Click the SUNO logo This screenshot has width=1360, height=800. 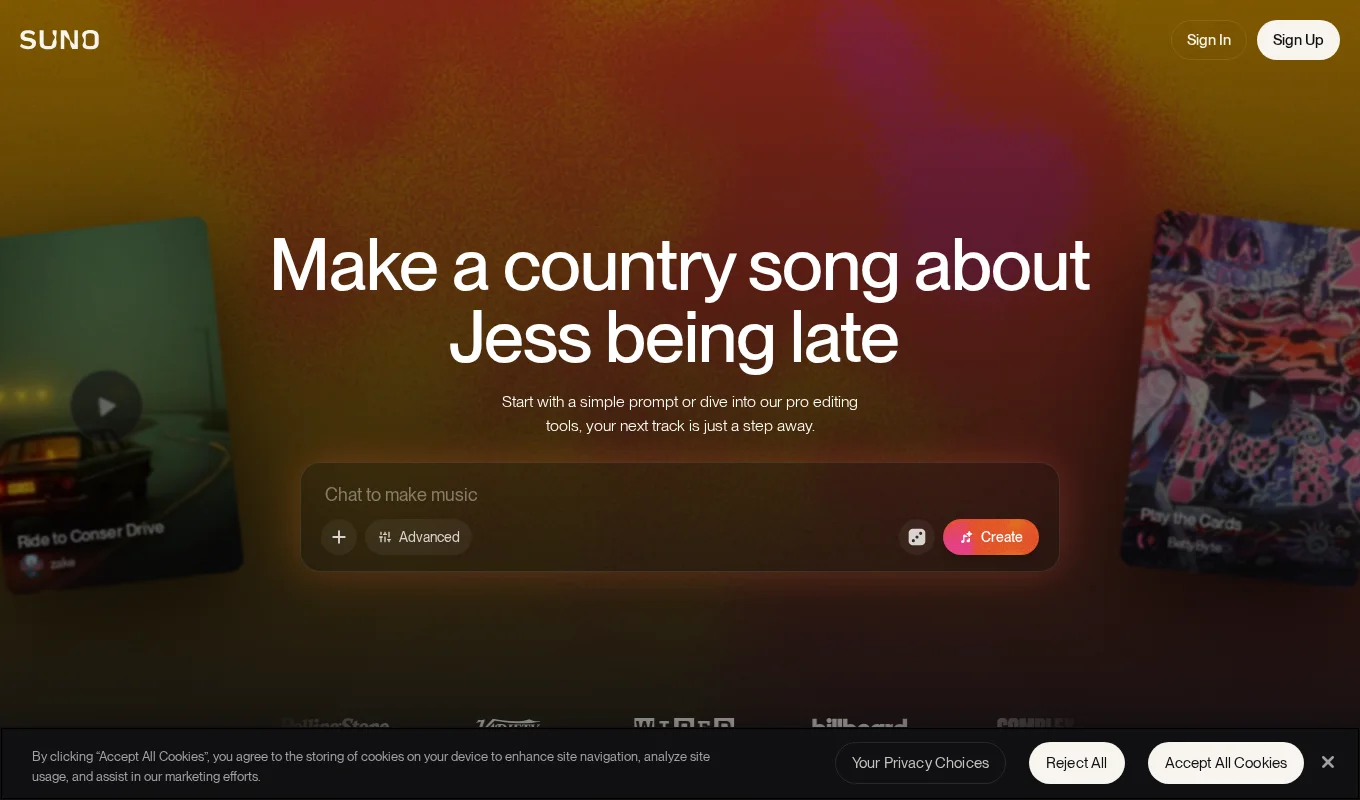point(59,40)
